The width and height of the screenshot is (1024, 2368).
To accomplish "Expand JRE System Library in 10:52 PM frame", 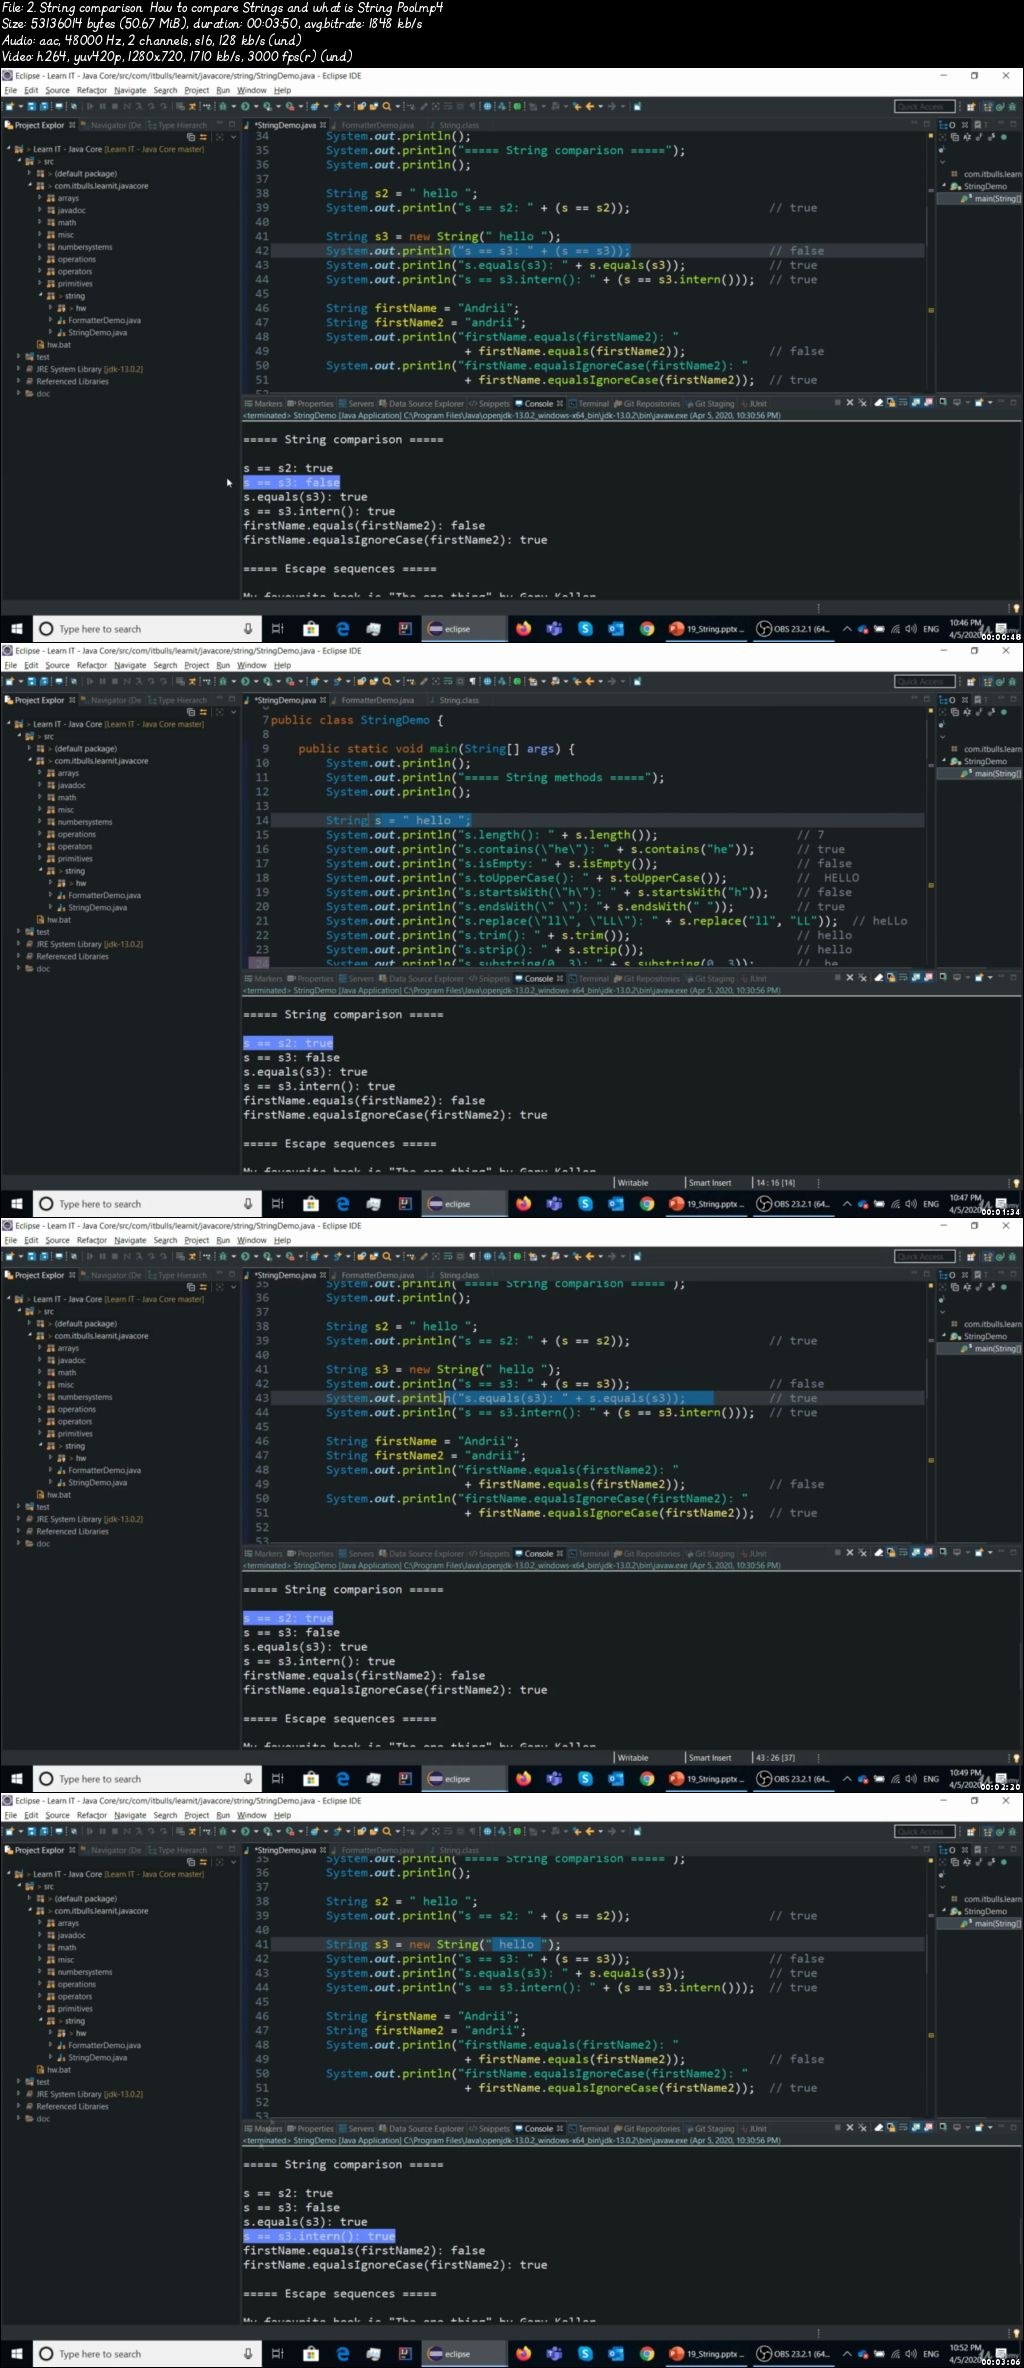I will (x=19, y=2094).
